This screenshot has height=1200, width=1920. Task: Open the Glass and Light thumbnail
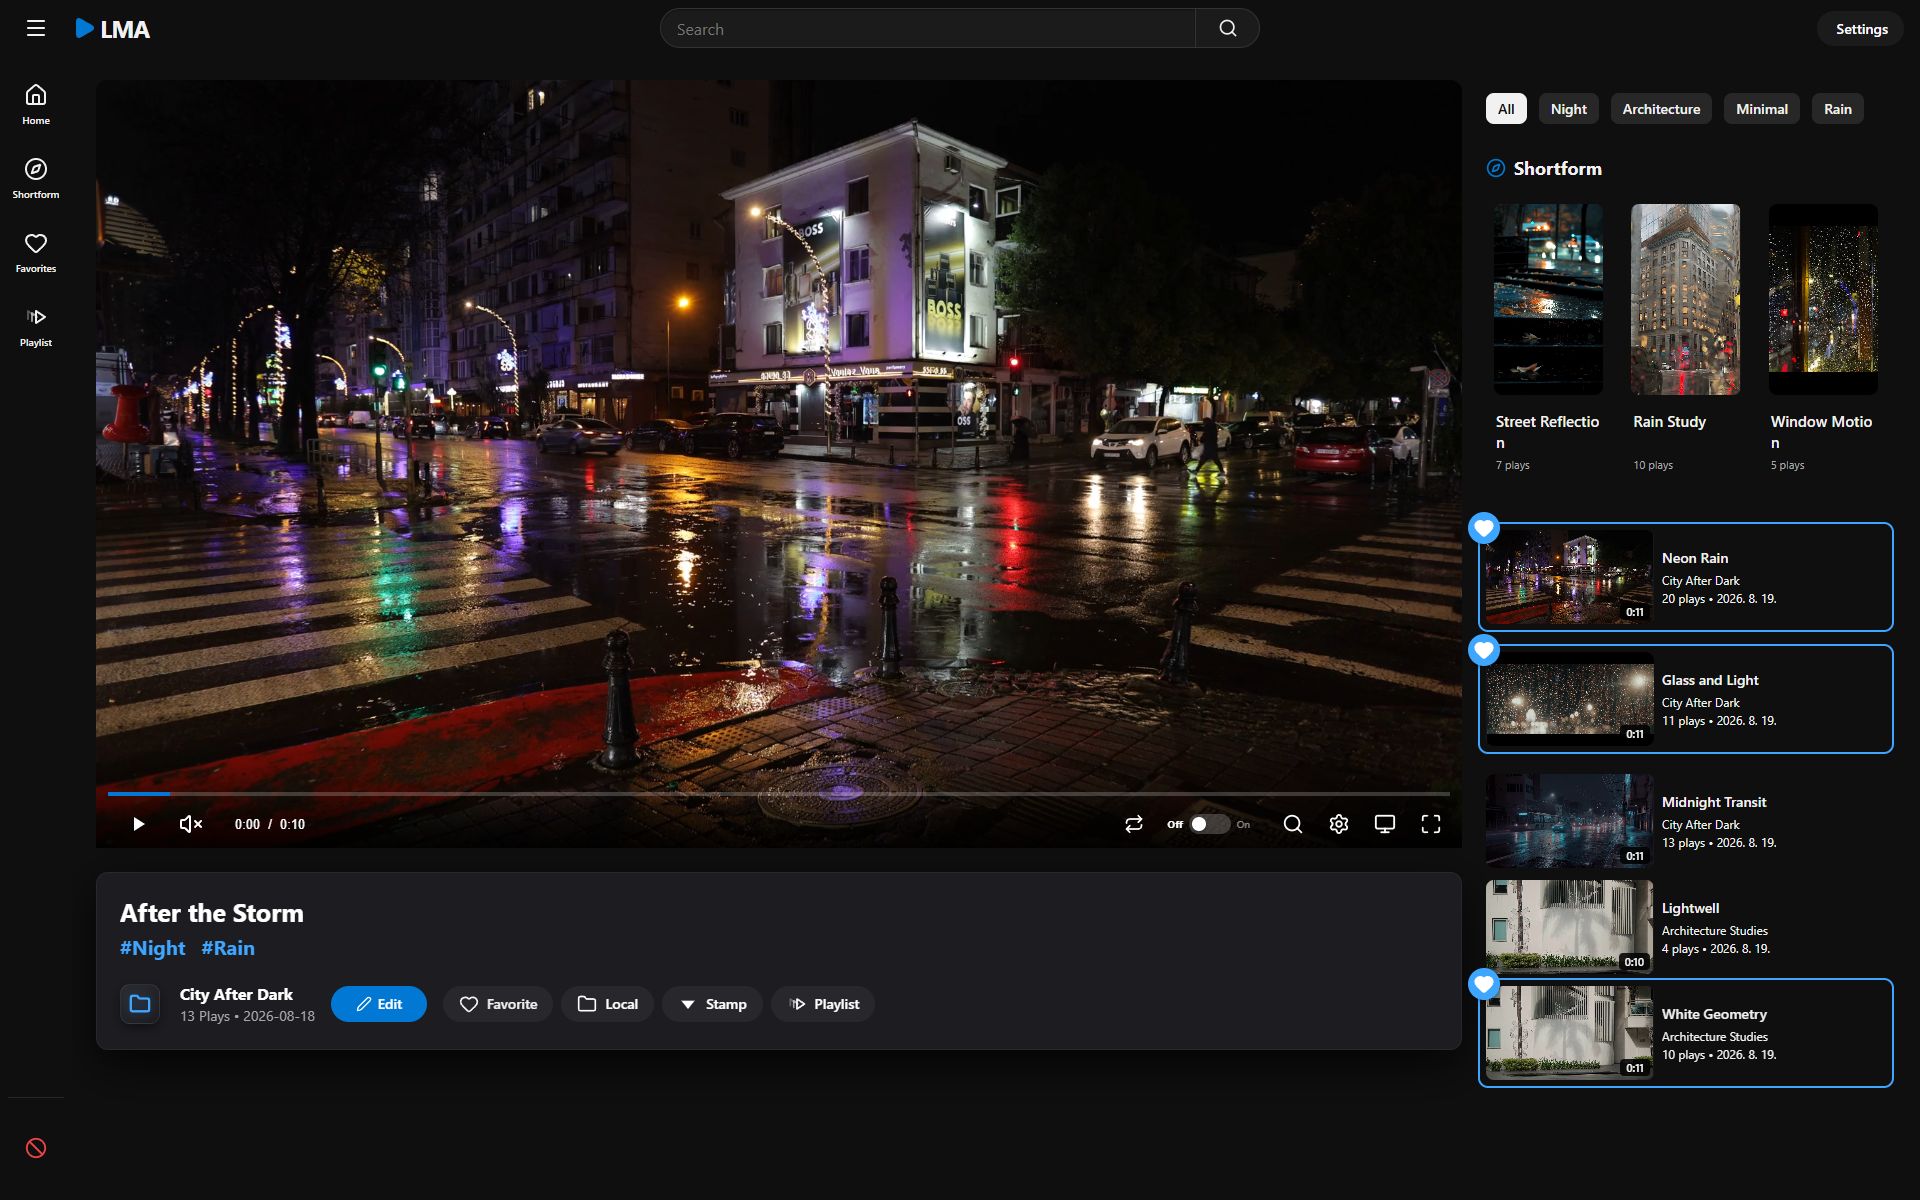pyautogui.click(x=1569, y=699)
